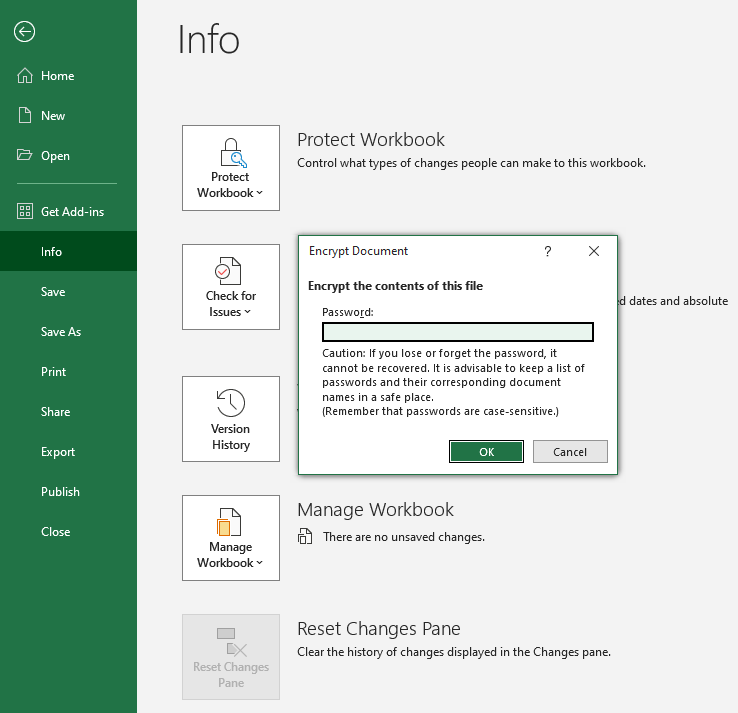Click the small document icon beside unsaved changes

pyautogui.click(x=306, y=537)
